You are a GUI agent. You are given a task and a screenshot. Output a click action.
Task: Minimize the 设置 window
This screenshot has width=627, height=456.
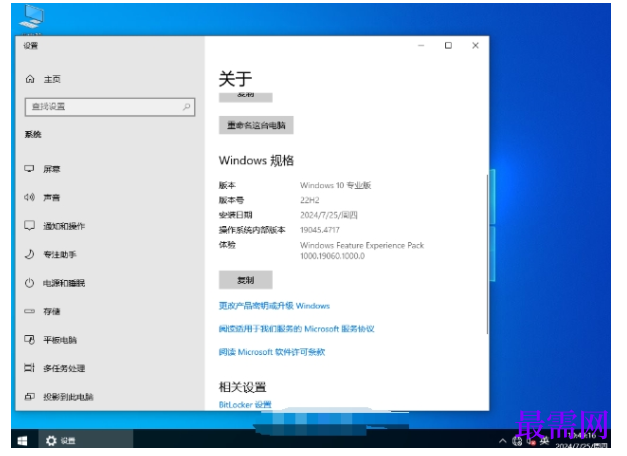point(421,46)
